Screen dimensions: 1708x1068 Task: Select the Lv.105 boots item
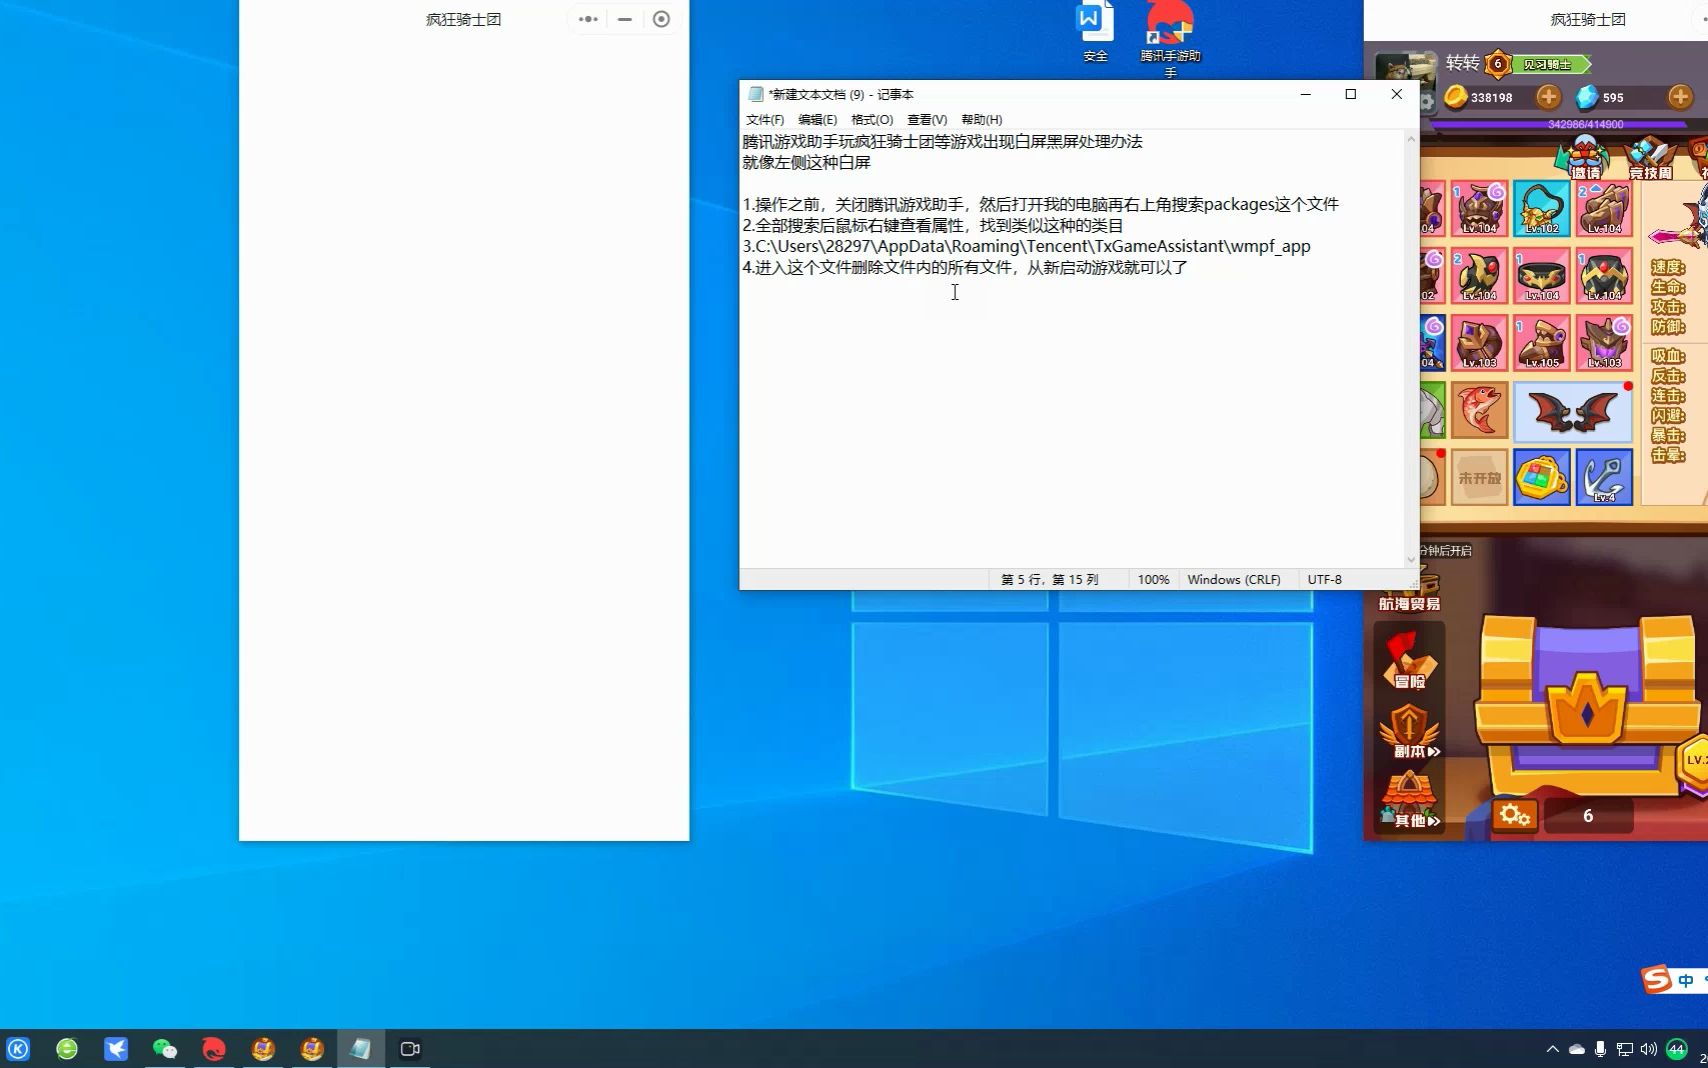[1541, 342]
